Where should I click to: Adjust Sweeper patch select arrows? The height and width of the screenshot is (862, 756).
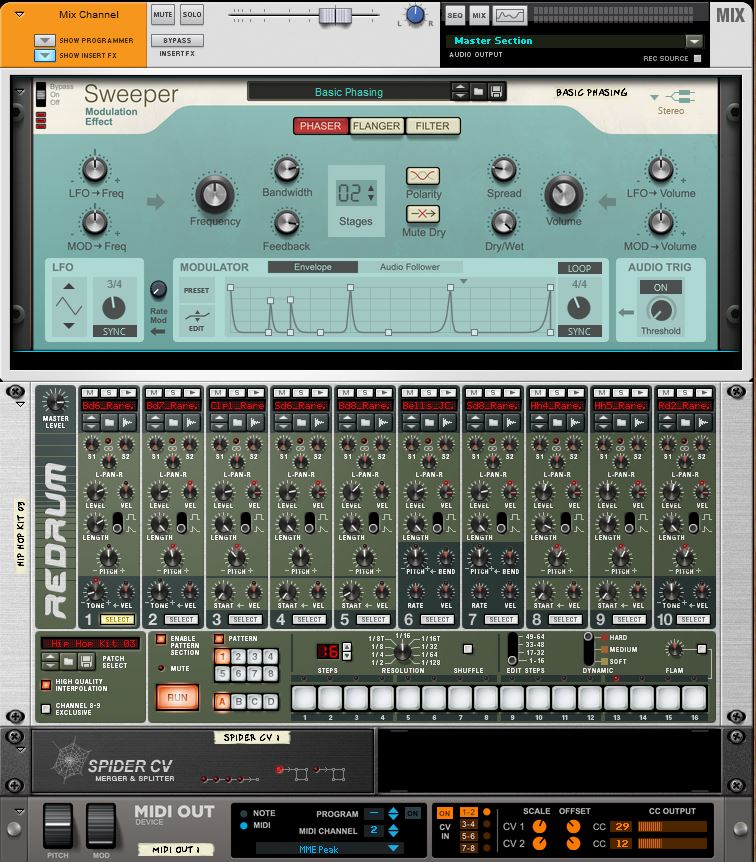(x=460, y=92)
